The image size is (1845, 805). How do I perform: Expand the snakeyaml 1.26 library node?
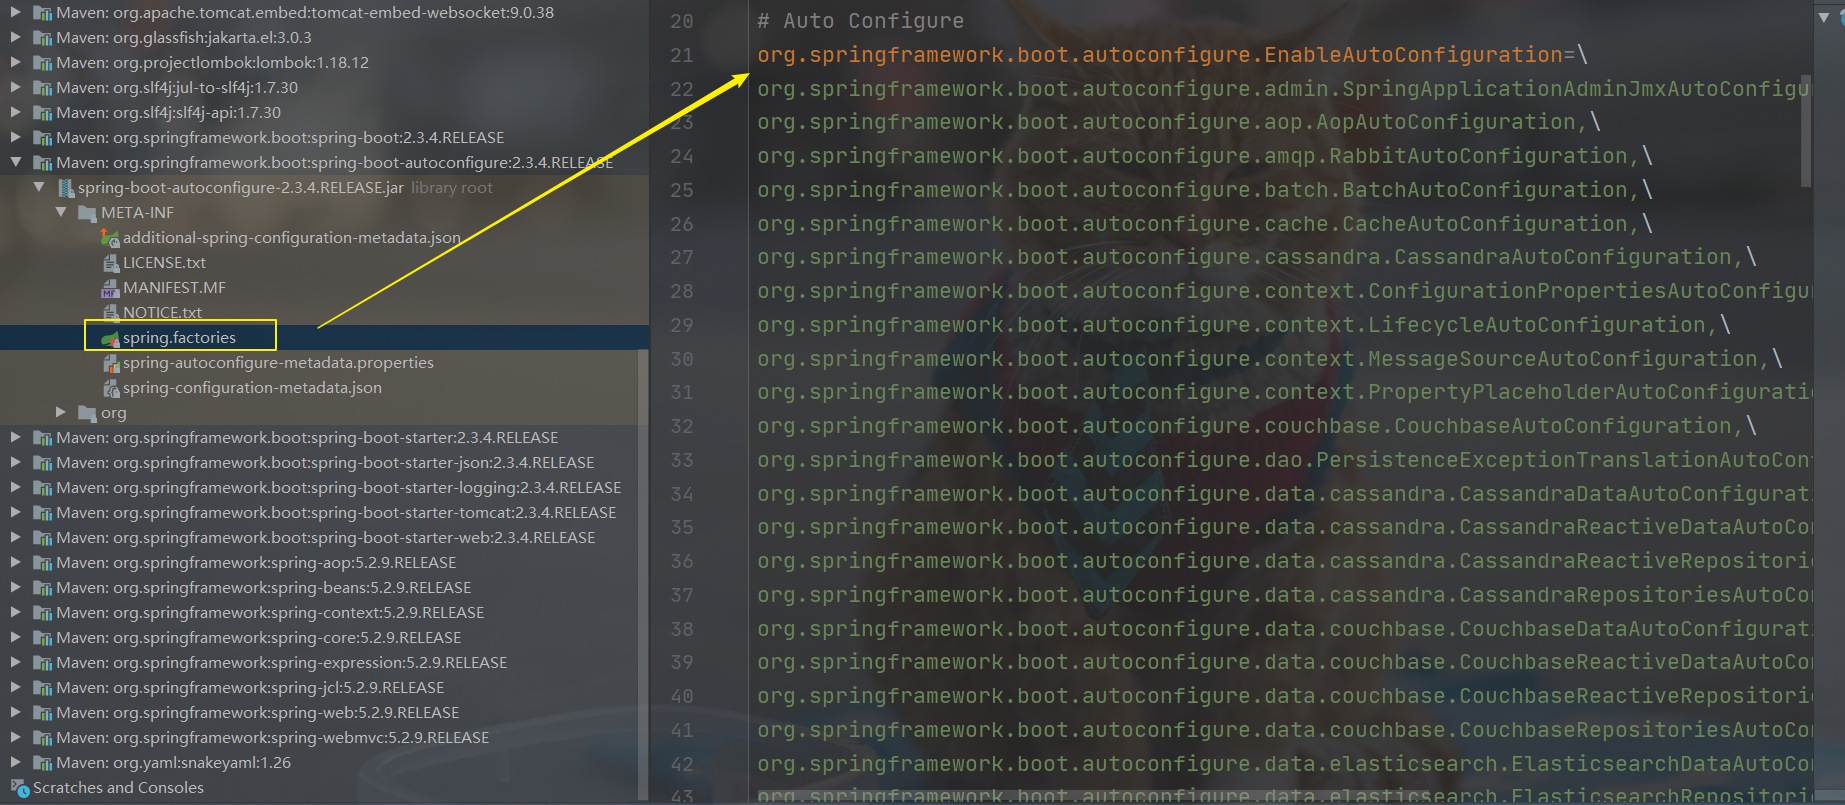coord(15,763)
